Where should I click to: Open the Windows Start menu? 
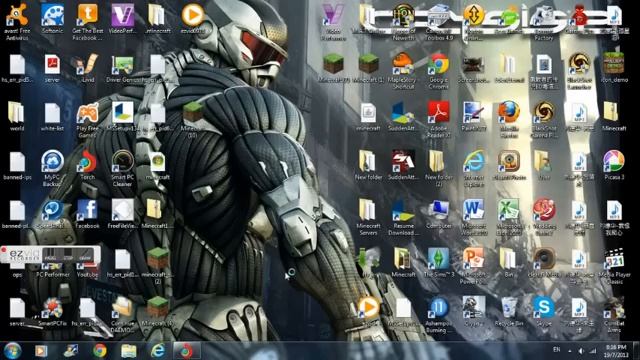click(x=12, y=351)
